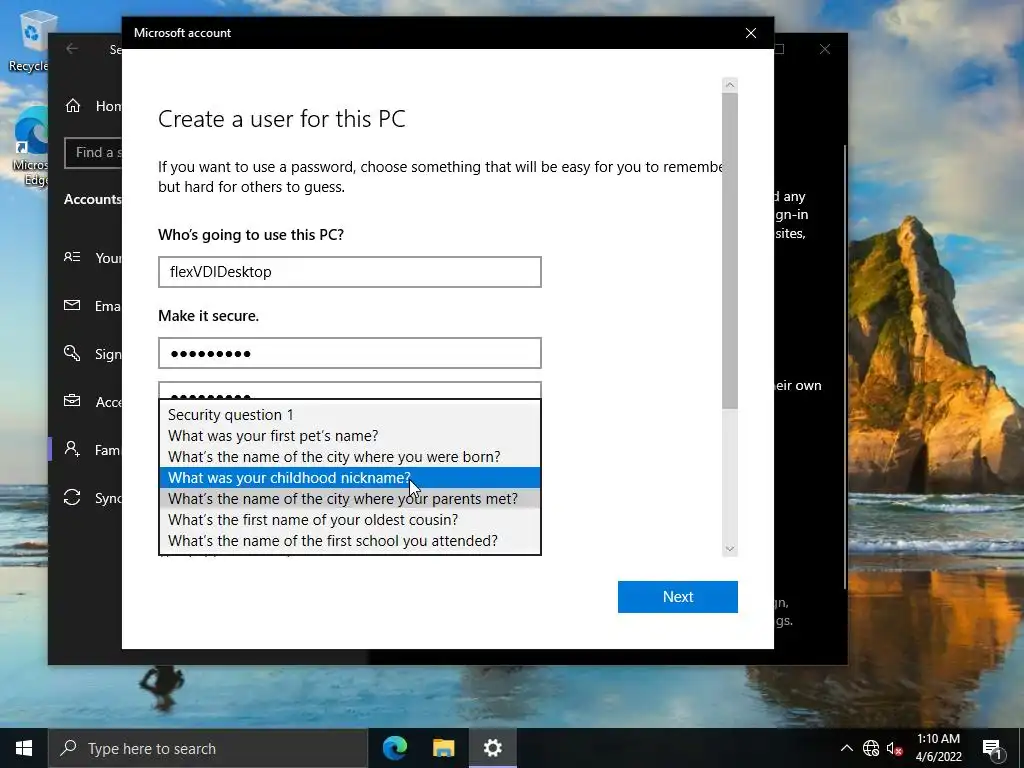The image size is (1024, 768).
Task: Click the Next button
Action: click(x=677, y=597)
